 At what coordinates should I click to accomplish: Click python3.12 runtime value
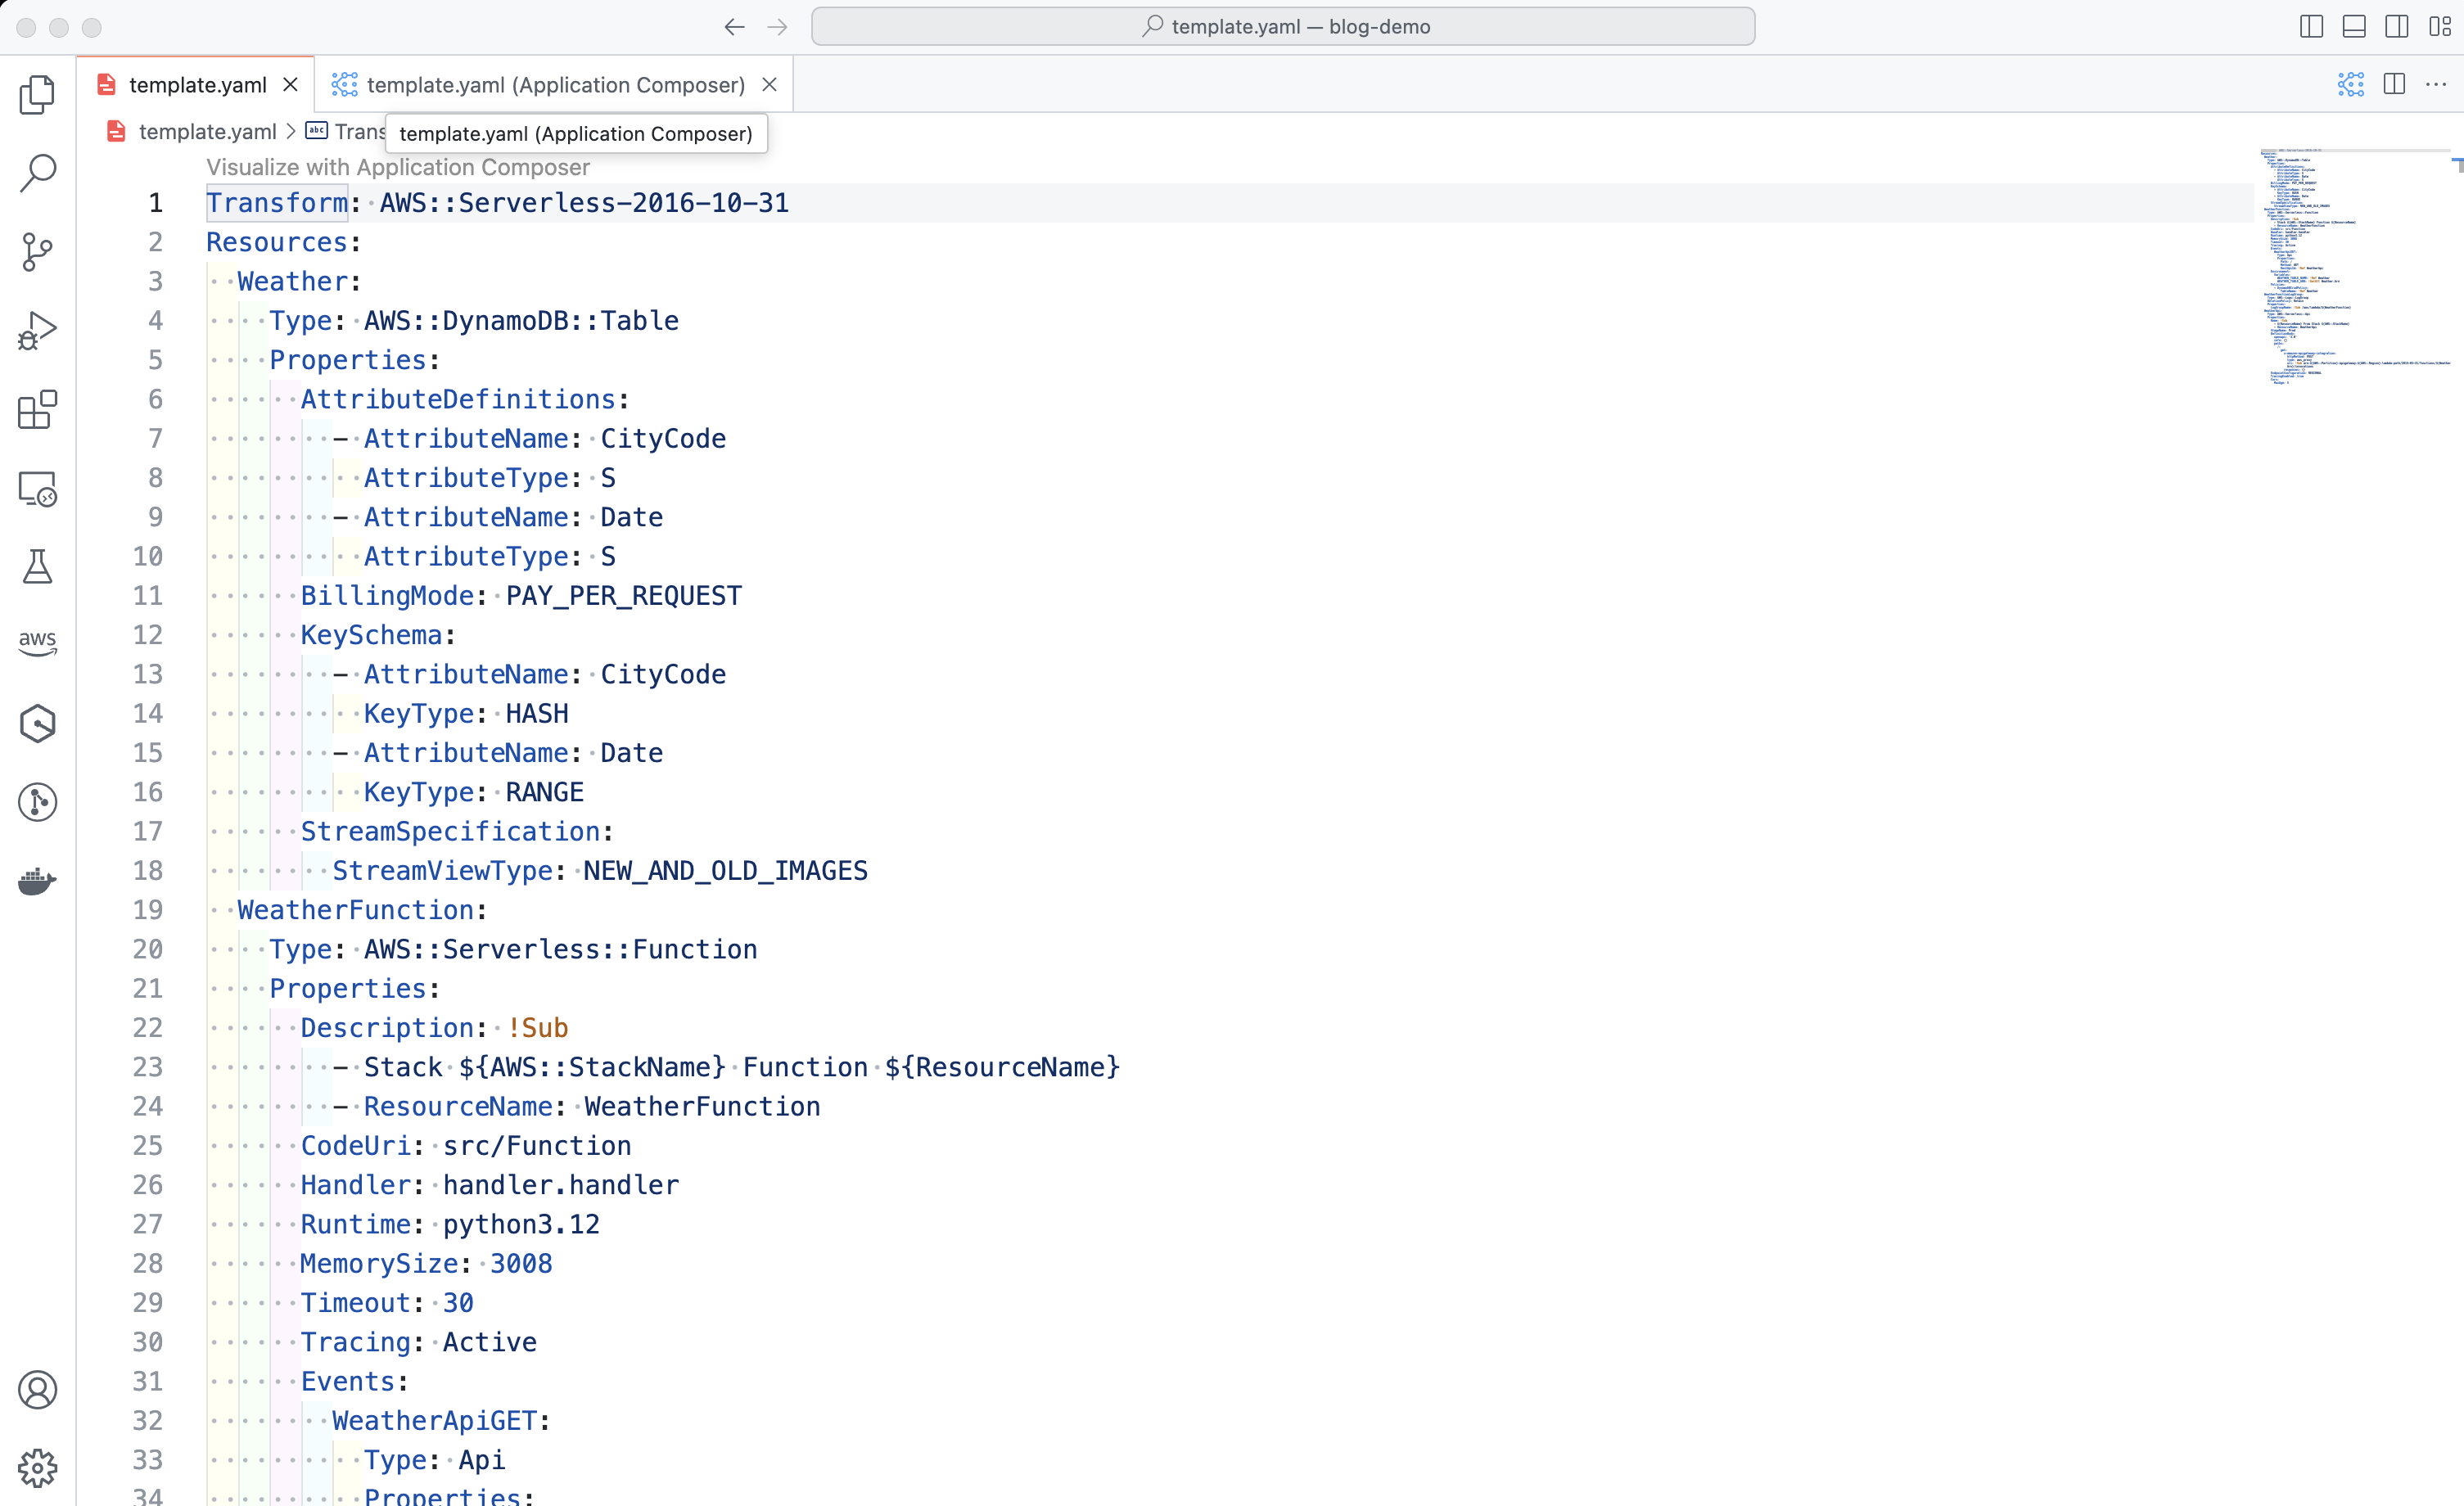click(x=521, y=1224)
